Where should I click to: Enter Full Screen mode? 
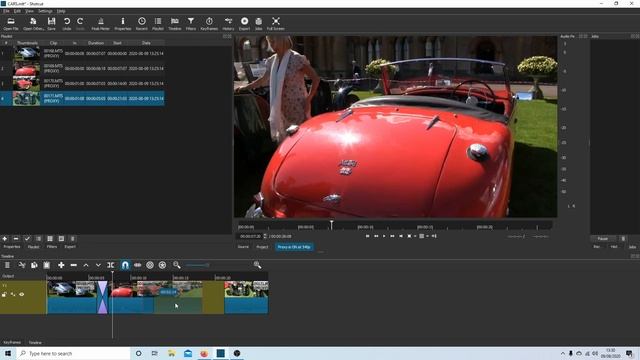276,24
